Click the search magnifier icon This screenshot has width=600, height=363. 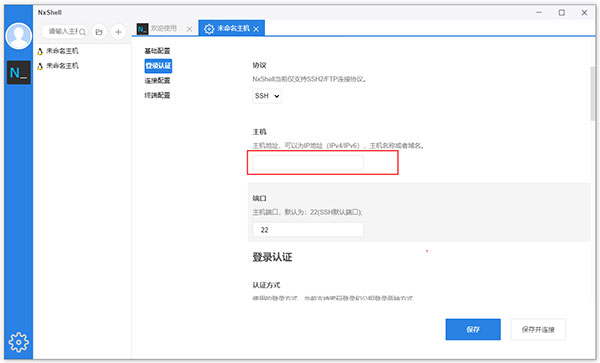(82, 32)
